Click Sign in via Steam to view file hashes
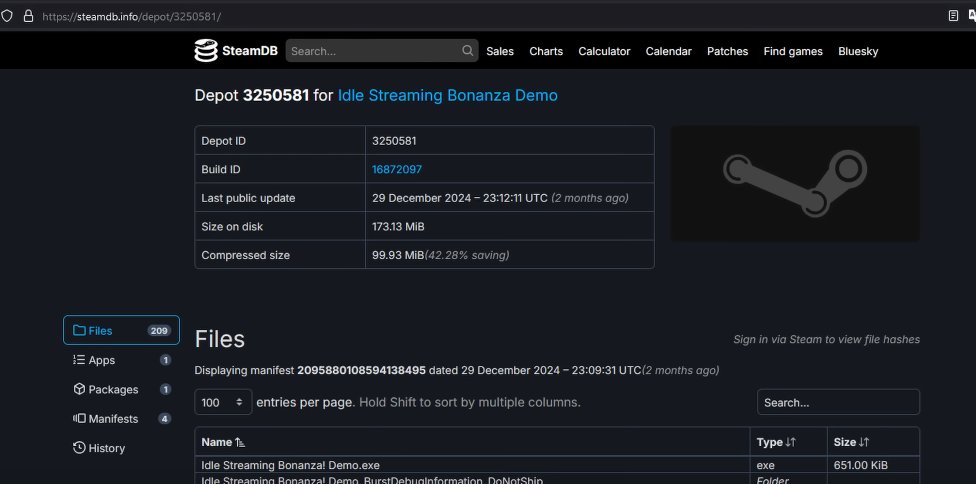The width and height of the screenshot is (976, 484). coord(826,339)
